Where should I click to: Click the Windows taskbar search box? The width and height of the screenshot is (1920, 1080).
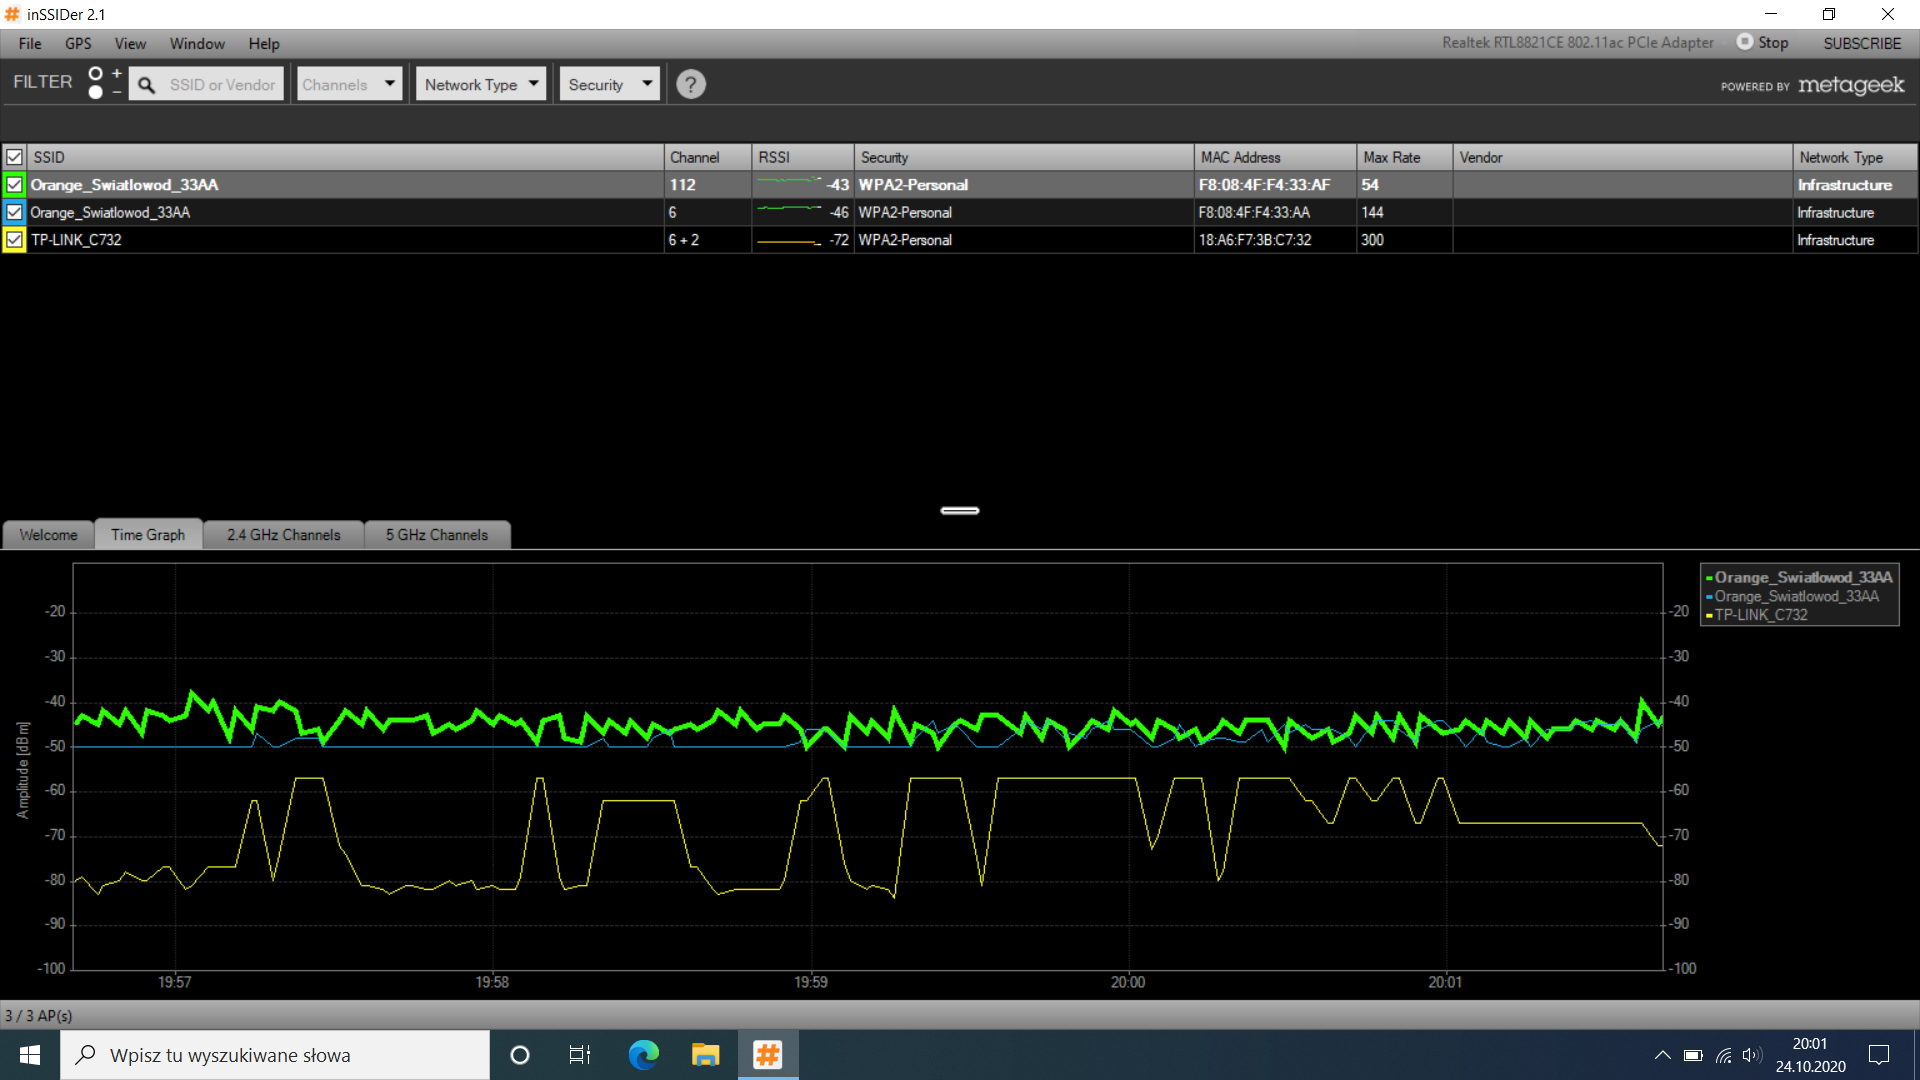click(x=275, y=1055)
